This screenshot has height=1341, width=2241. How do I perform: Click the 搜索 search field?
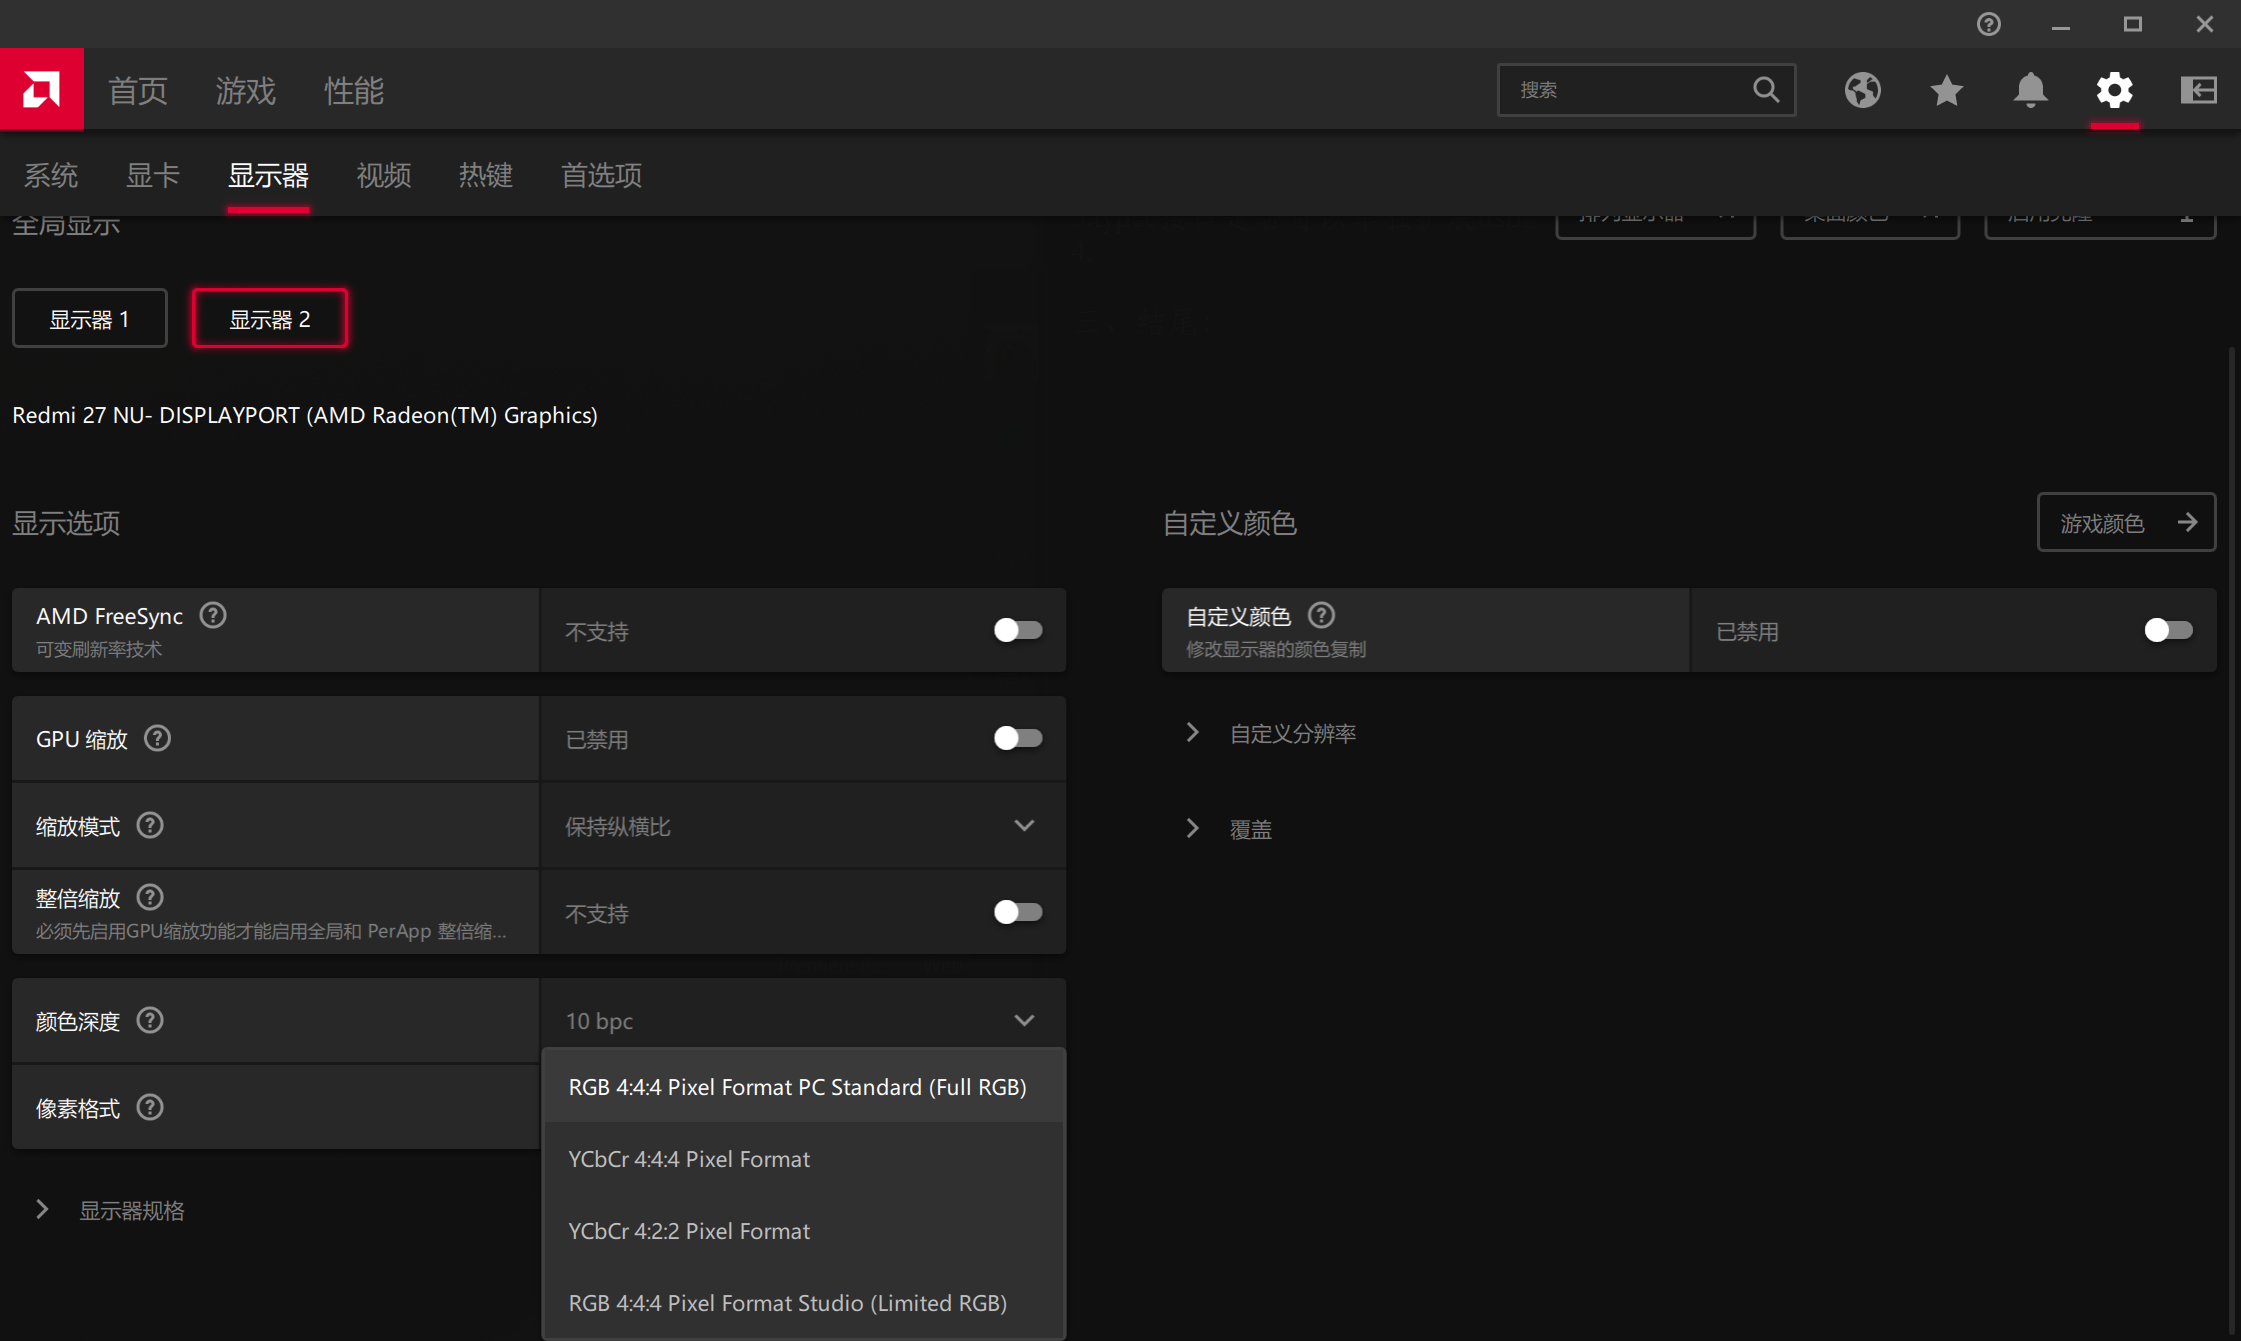pyautogui.click(x=1646, y=90)
